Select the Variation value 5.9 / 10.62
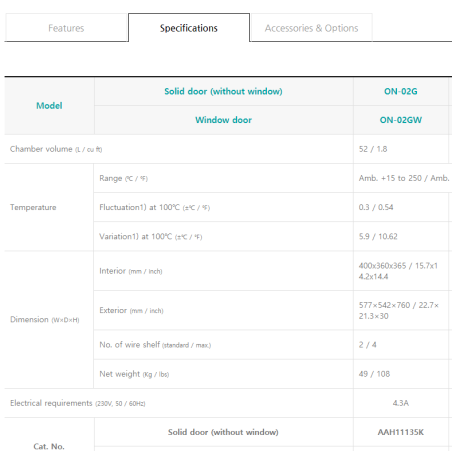452x452 pixels. (x=378, y=236)
